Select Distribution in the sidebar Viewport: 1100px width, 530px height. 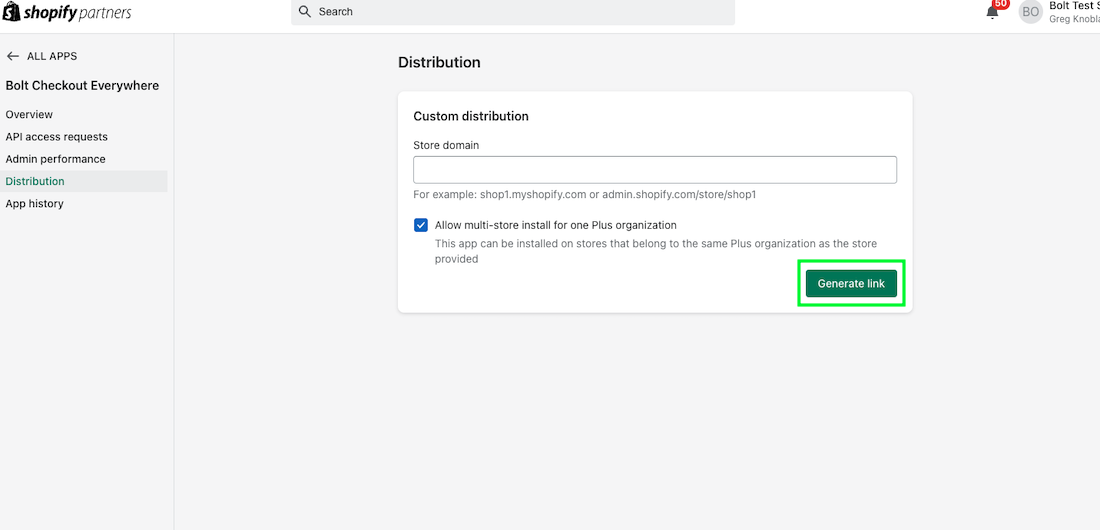pos(35,181)
